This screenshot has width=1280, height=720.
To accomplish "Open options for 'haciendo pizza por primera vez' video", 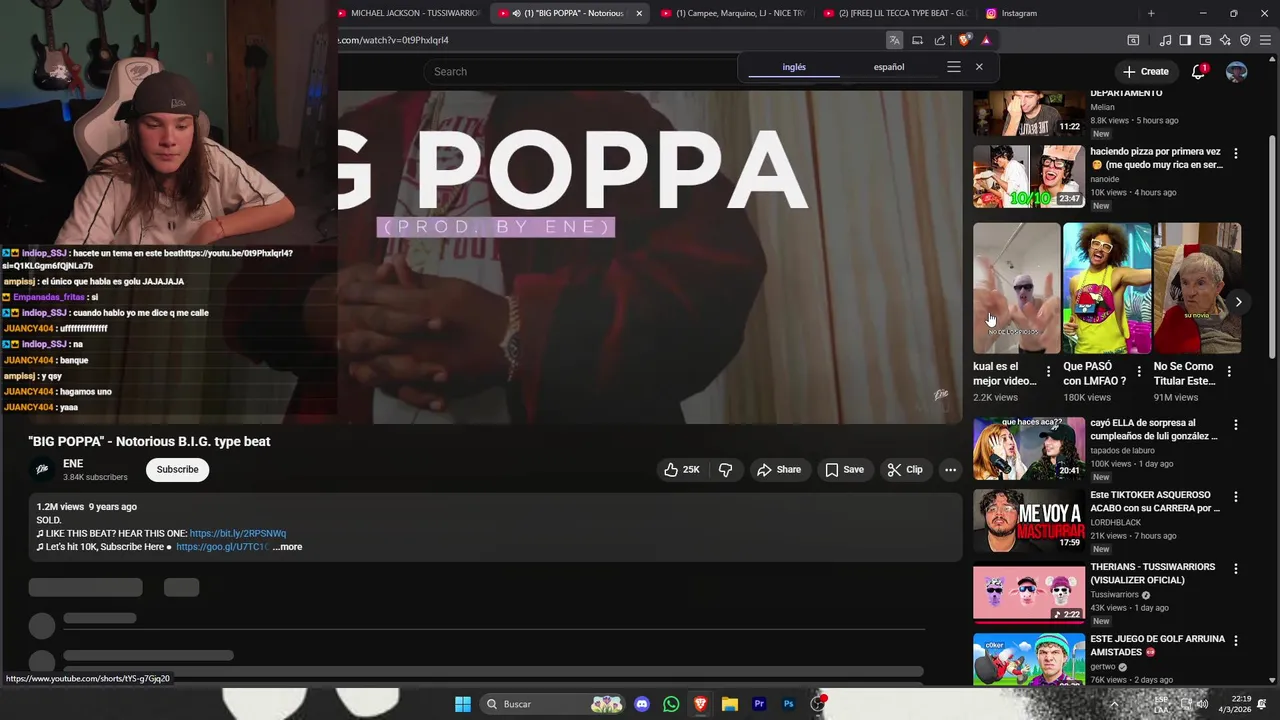I will (1236, 154).
